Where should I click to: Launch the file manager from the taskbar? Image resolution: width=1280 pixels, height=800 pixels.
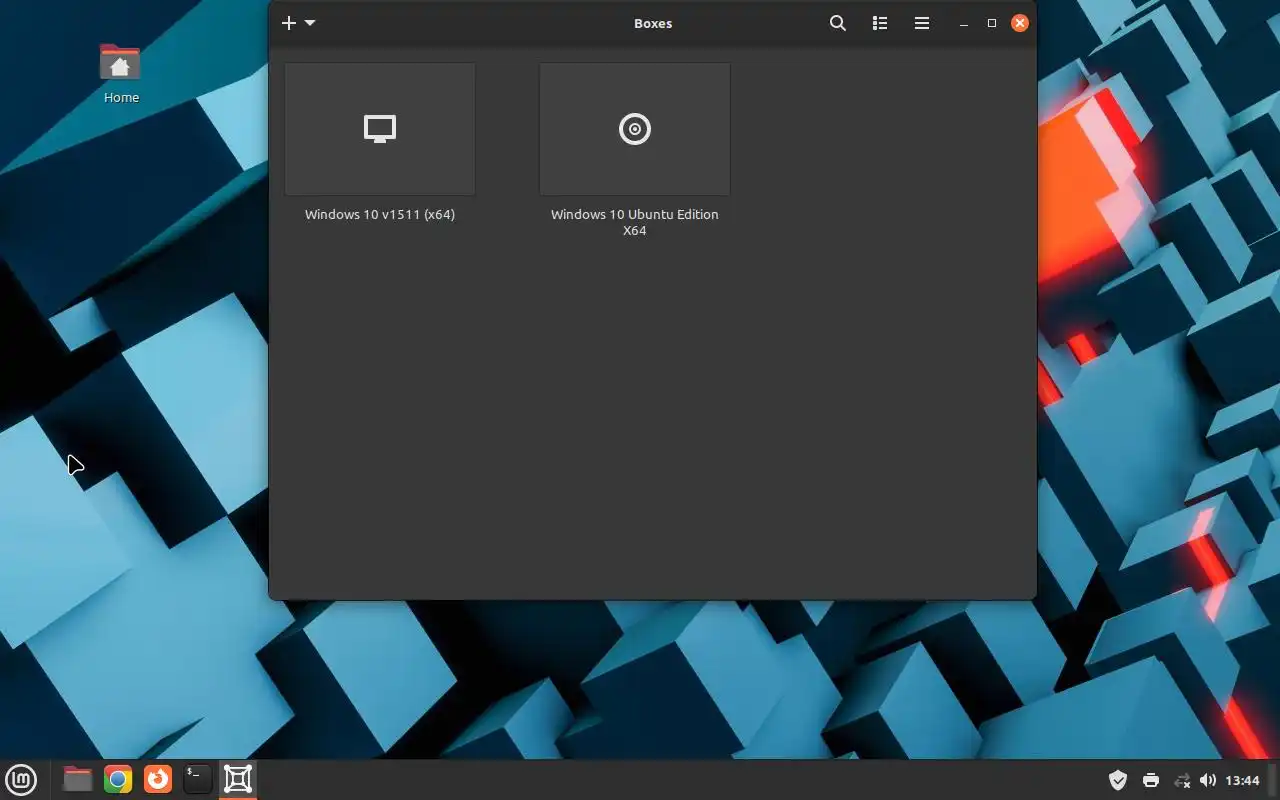click(77, 779)
